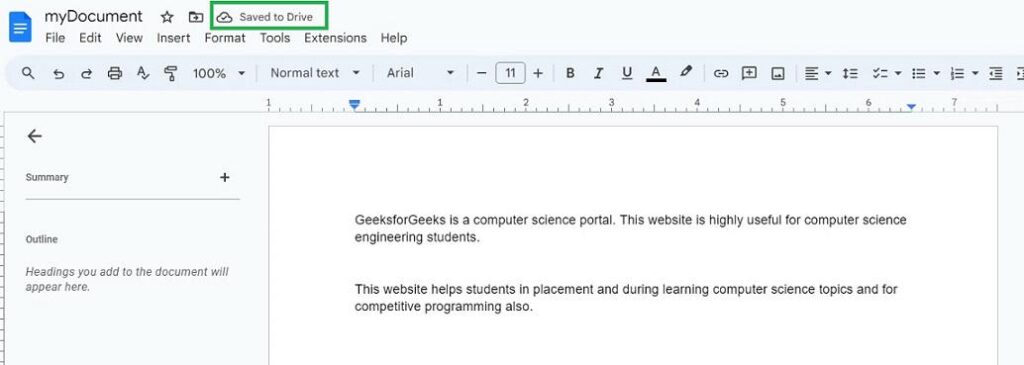The height and width of the screenshot is (365, 1024).
Task: Open the Insert menu
Action: [173, 38]
